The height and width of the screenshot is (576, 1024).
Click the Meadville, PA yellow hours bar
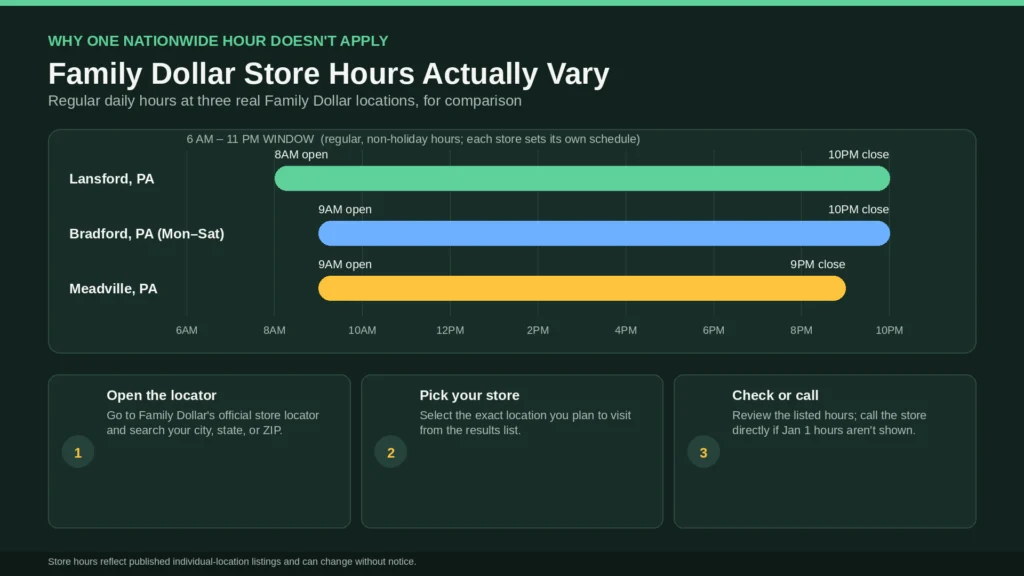point(582,288)
